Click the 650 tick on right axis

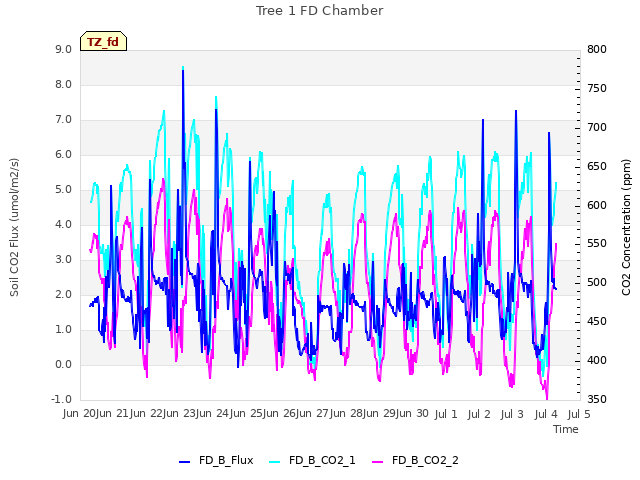597,167
